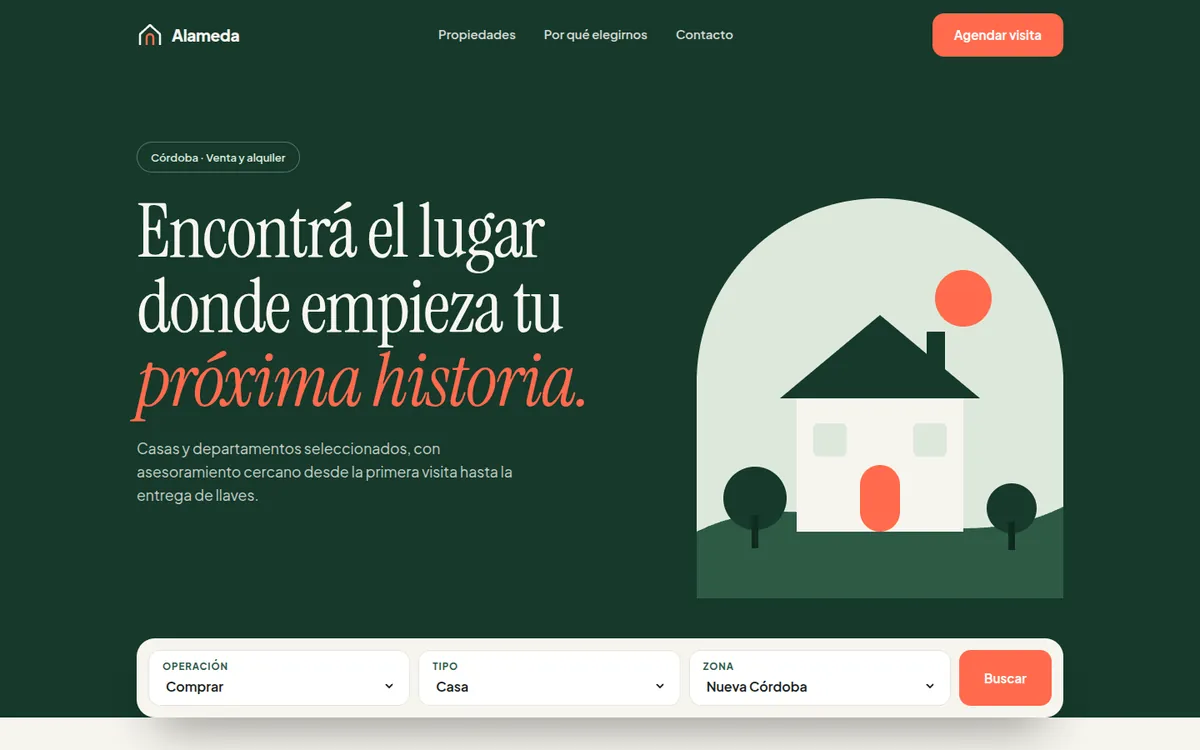Open the Propiedades menu item

click(x=477, y=35)
